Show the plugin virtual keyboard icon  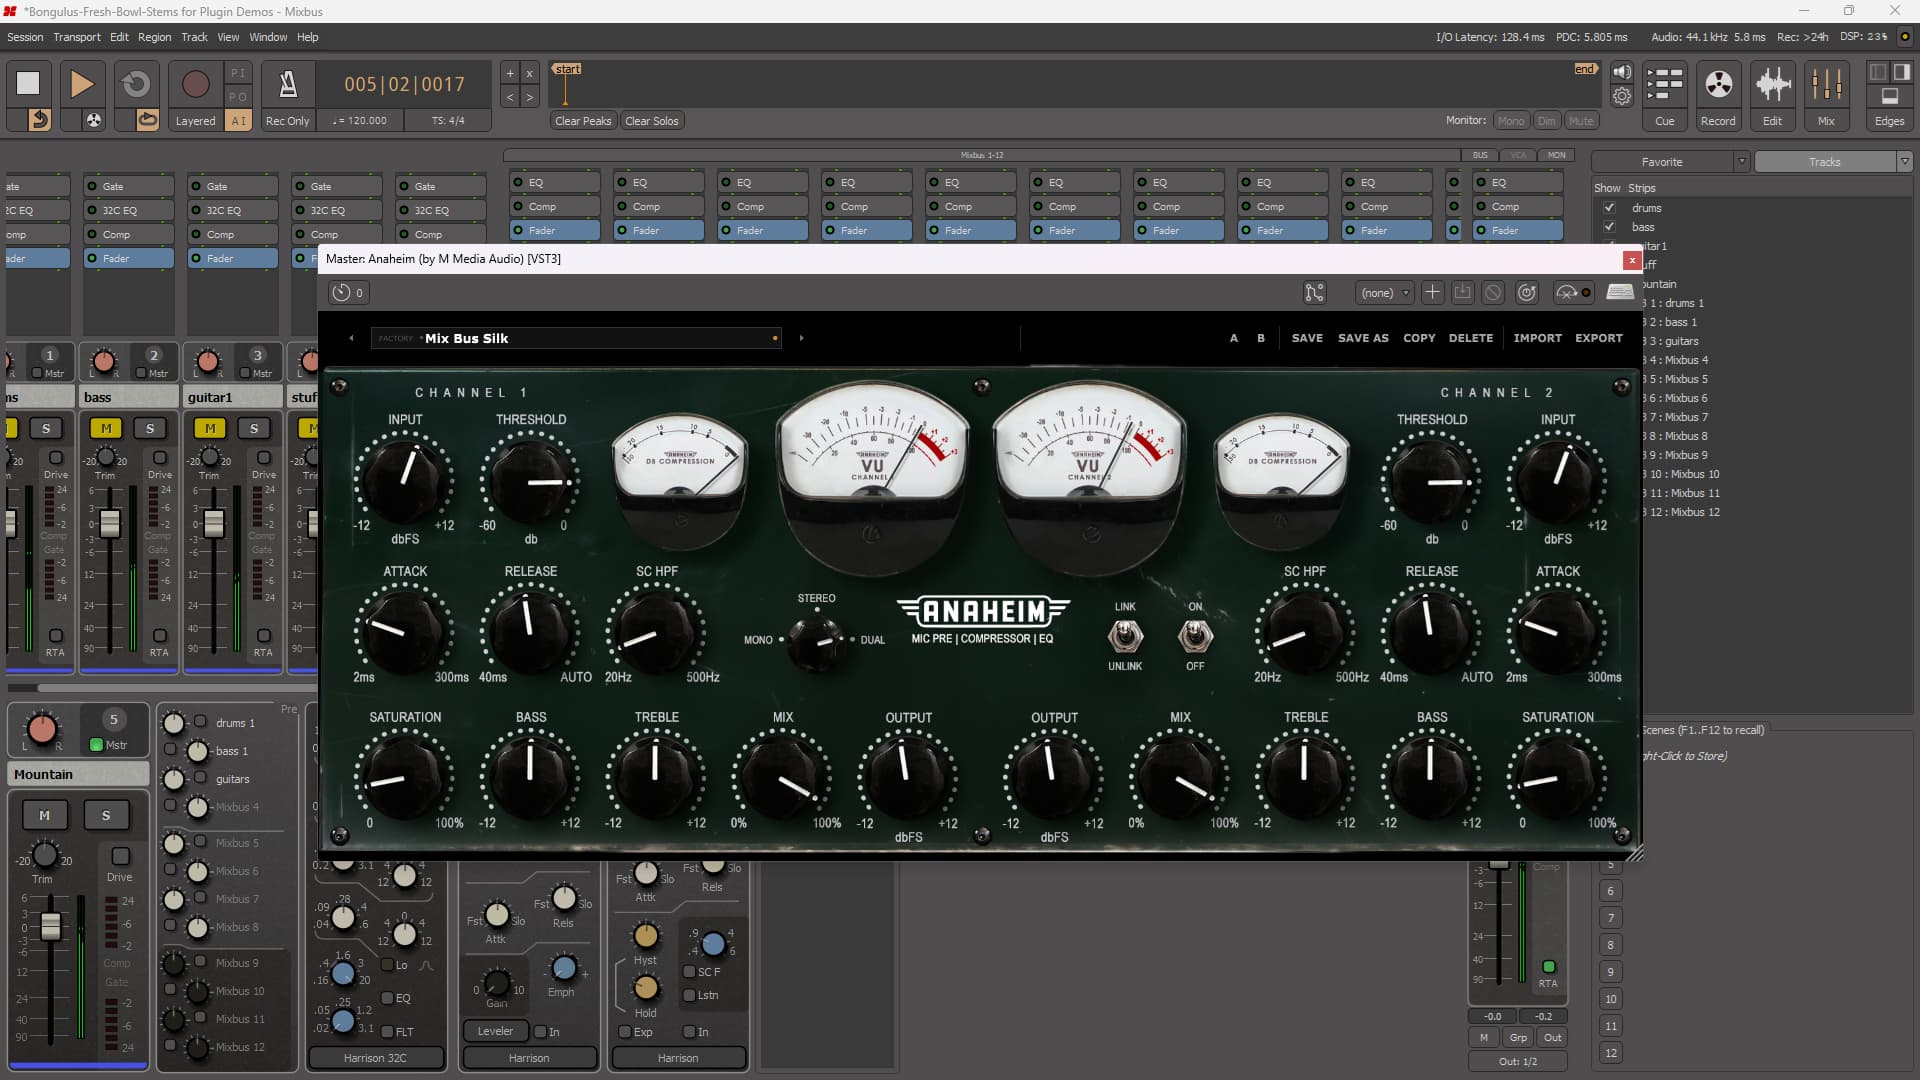coord(1620,292)
